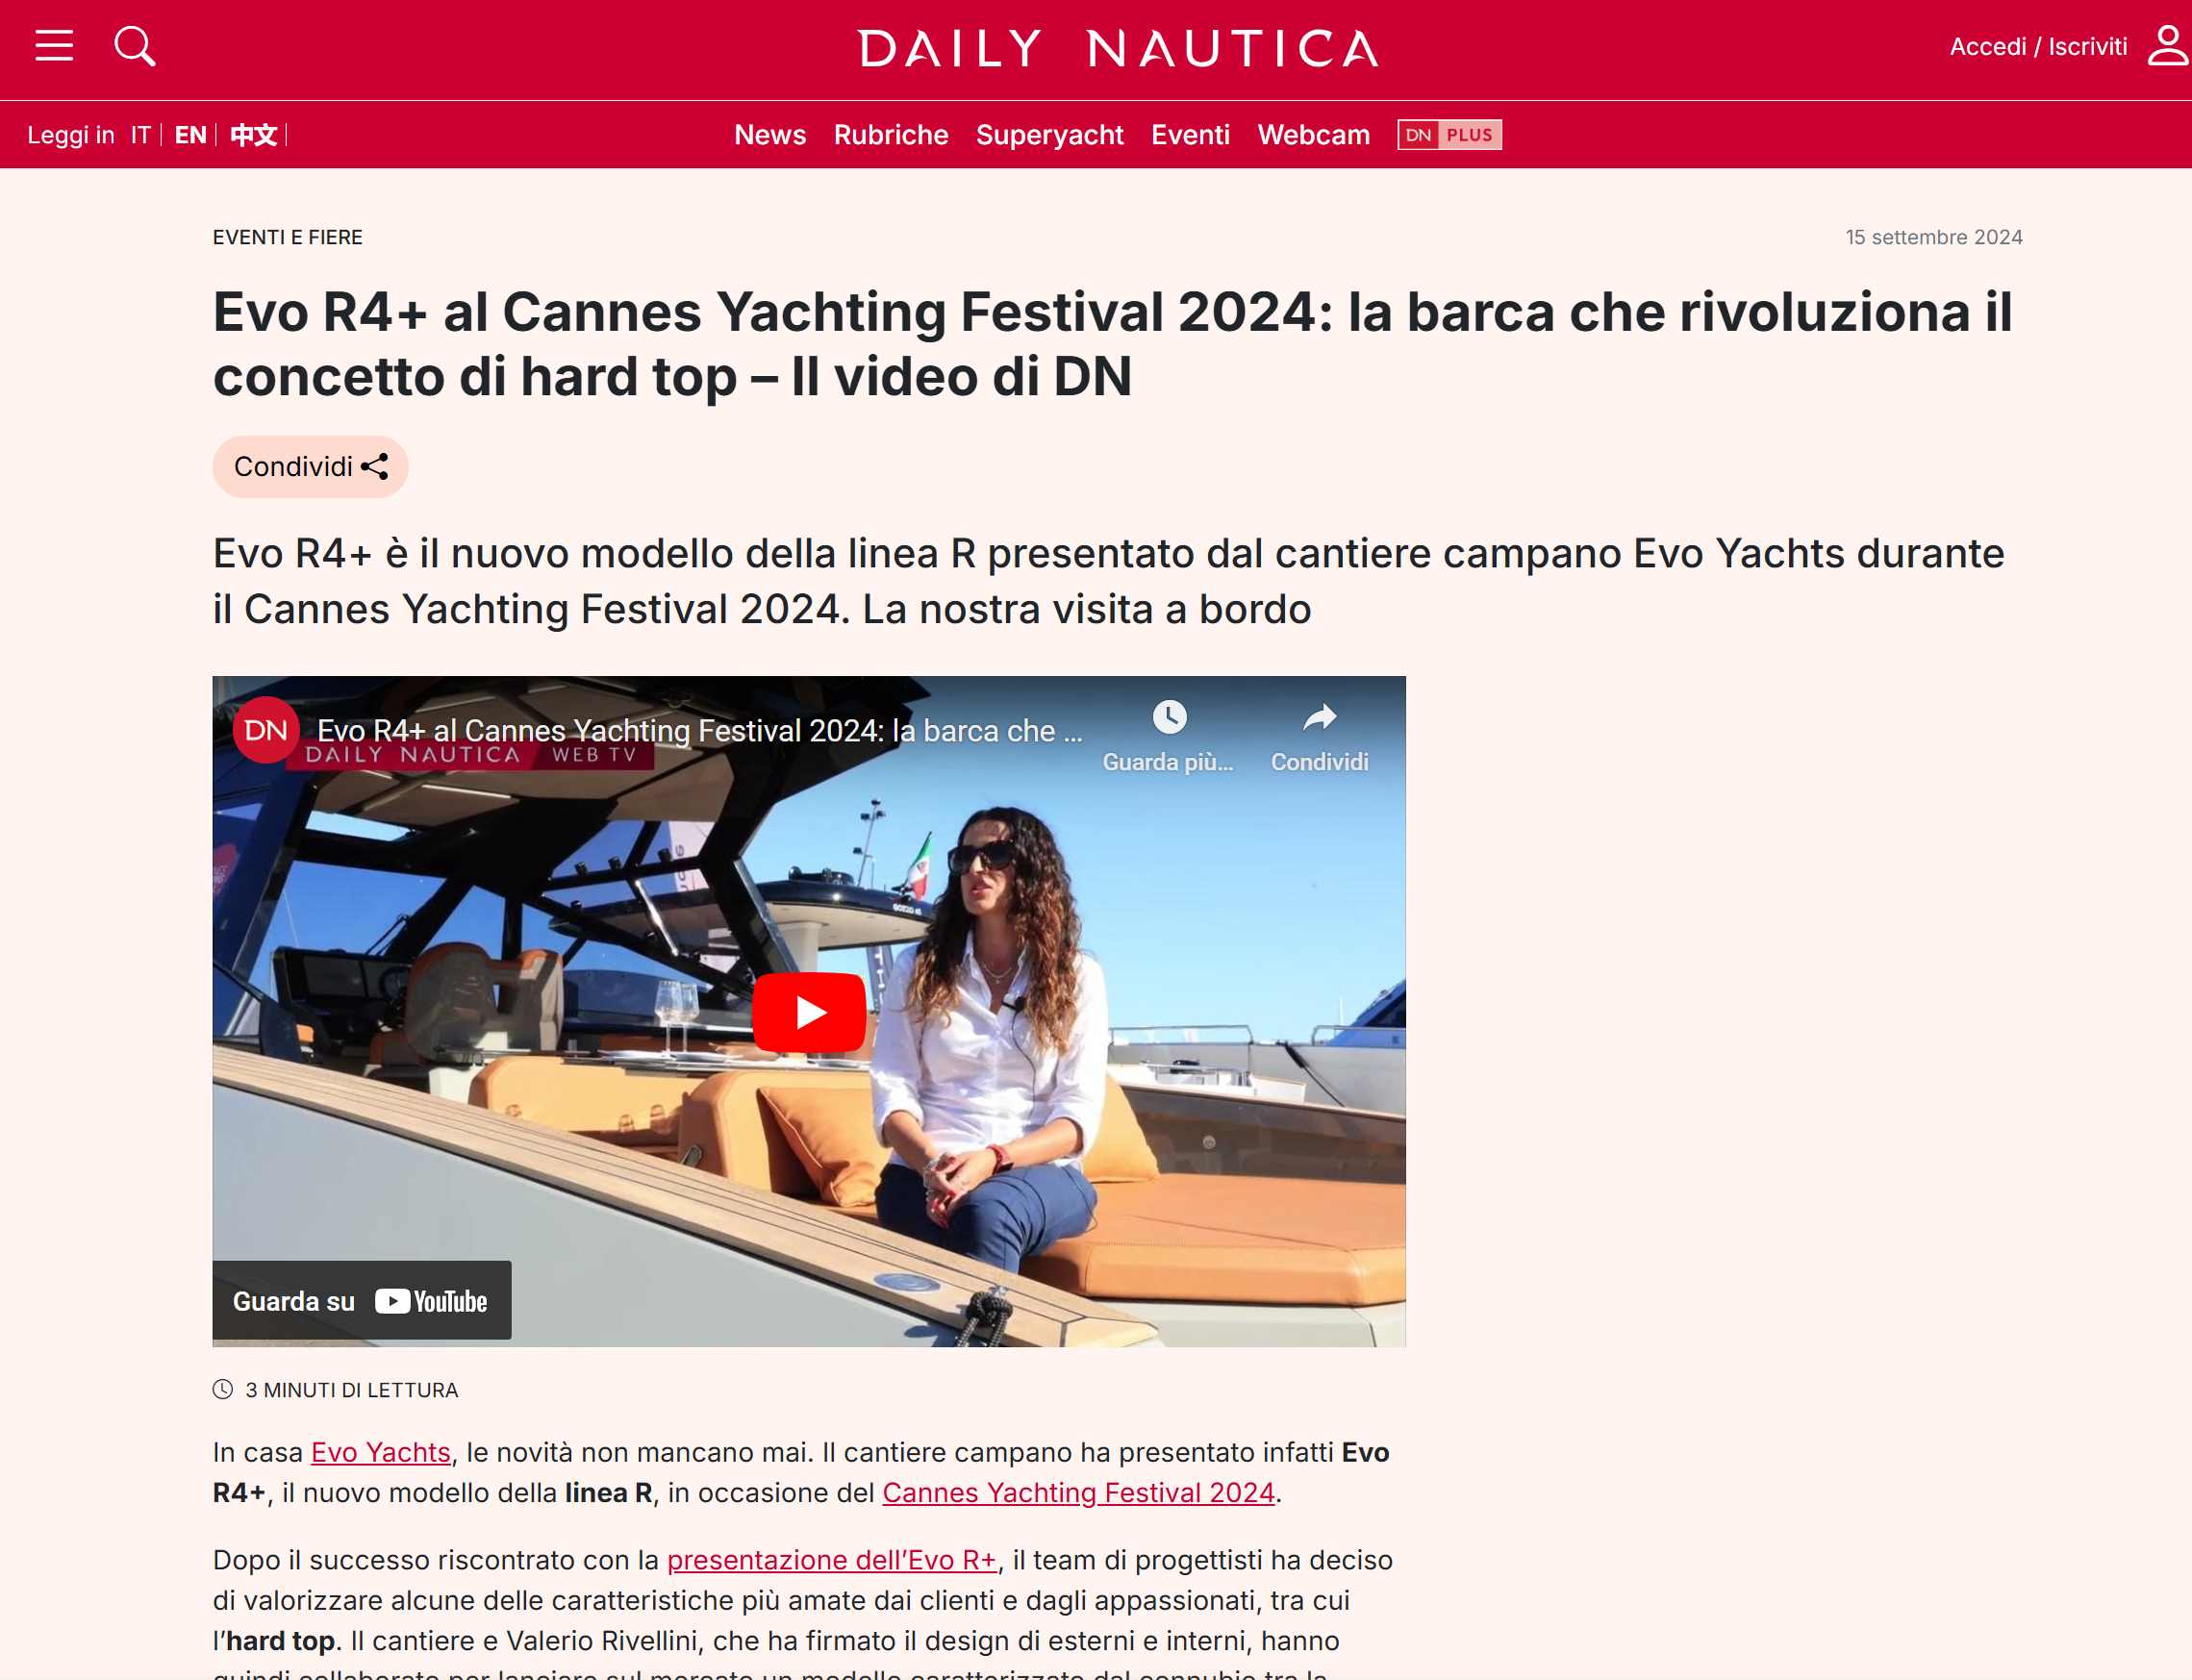Screen dimensions: 2192x1680
Task: Go to the Eventi section
Action: click(x=1190, y=135)
